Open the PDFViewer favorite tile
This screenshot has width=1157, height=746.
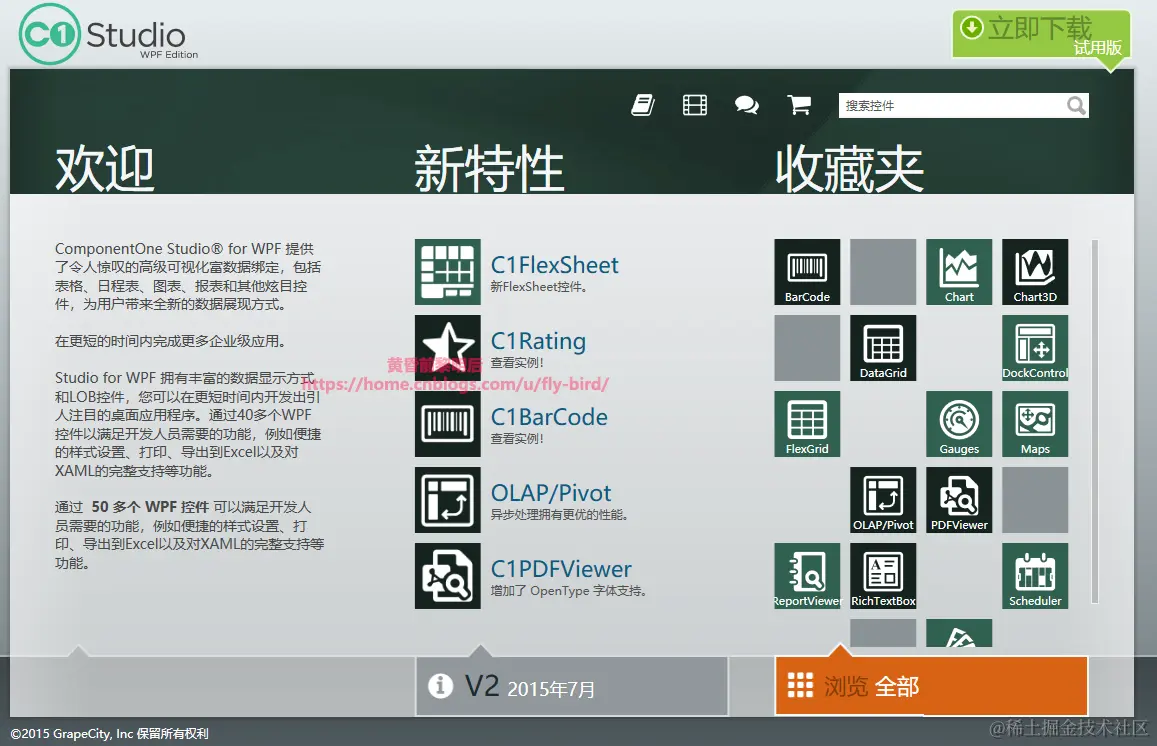coord(959,500)
